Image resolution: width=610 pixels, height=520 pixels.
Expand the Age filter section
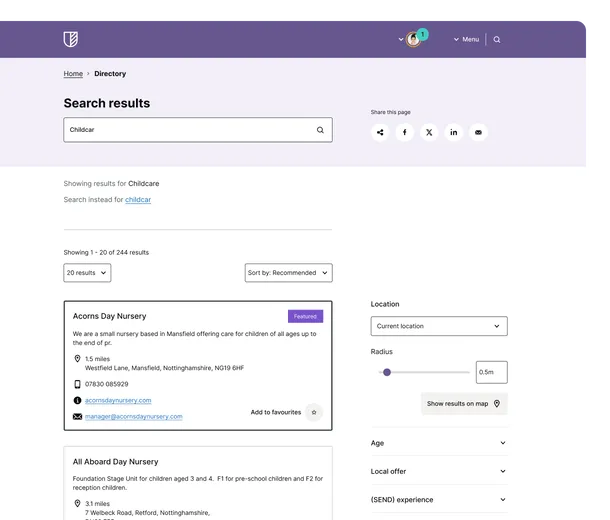pos(439,443)
